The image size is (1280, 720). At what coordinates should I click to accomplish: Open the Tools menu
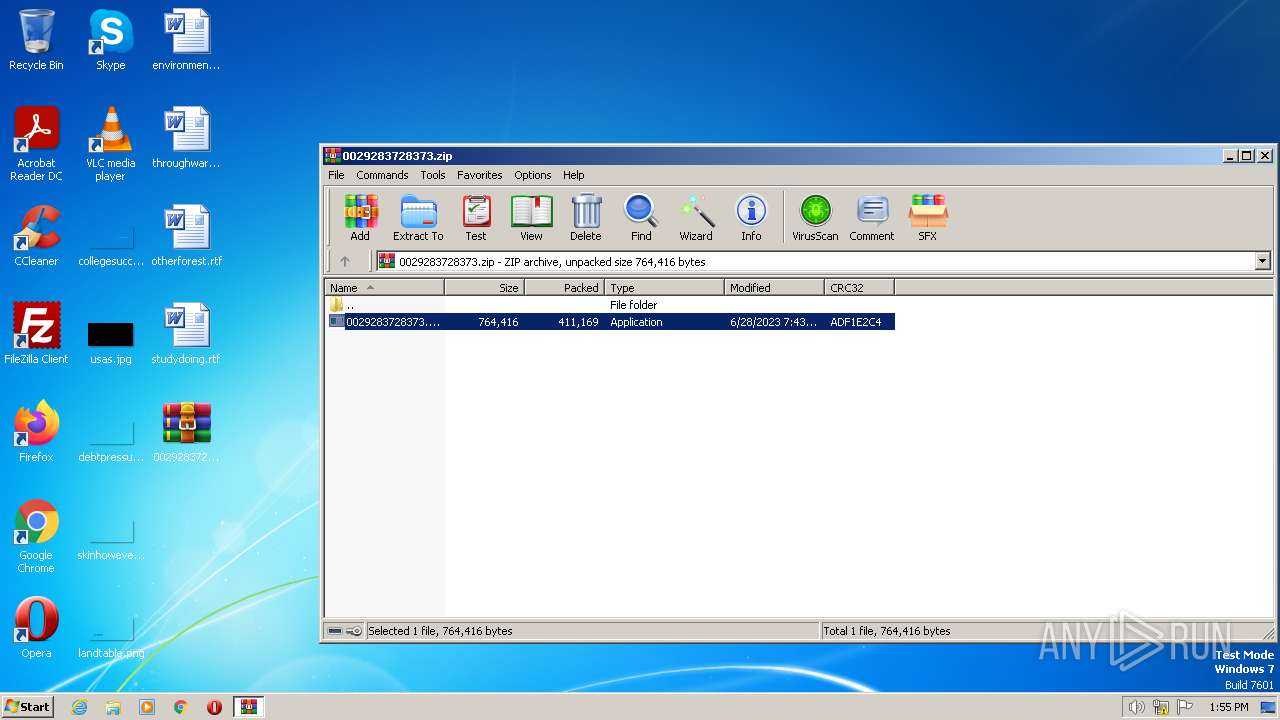click(x=433, y=175)
